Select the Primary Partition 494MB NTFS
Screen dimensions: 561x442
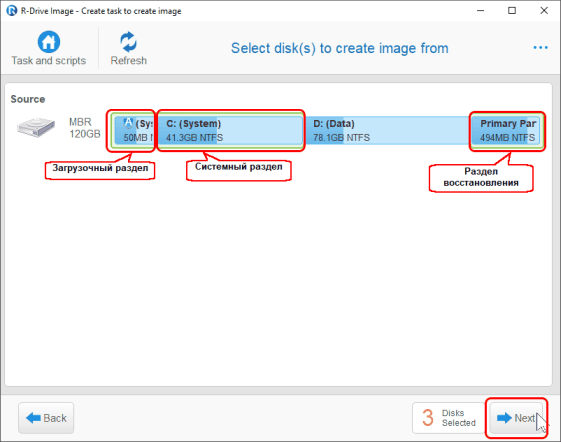pyautogui.click(x=506, y=130)
